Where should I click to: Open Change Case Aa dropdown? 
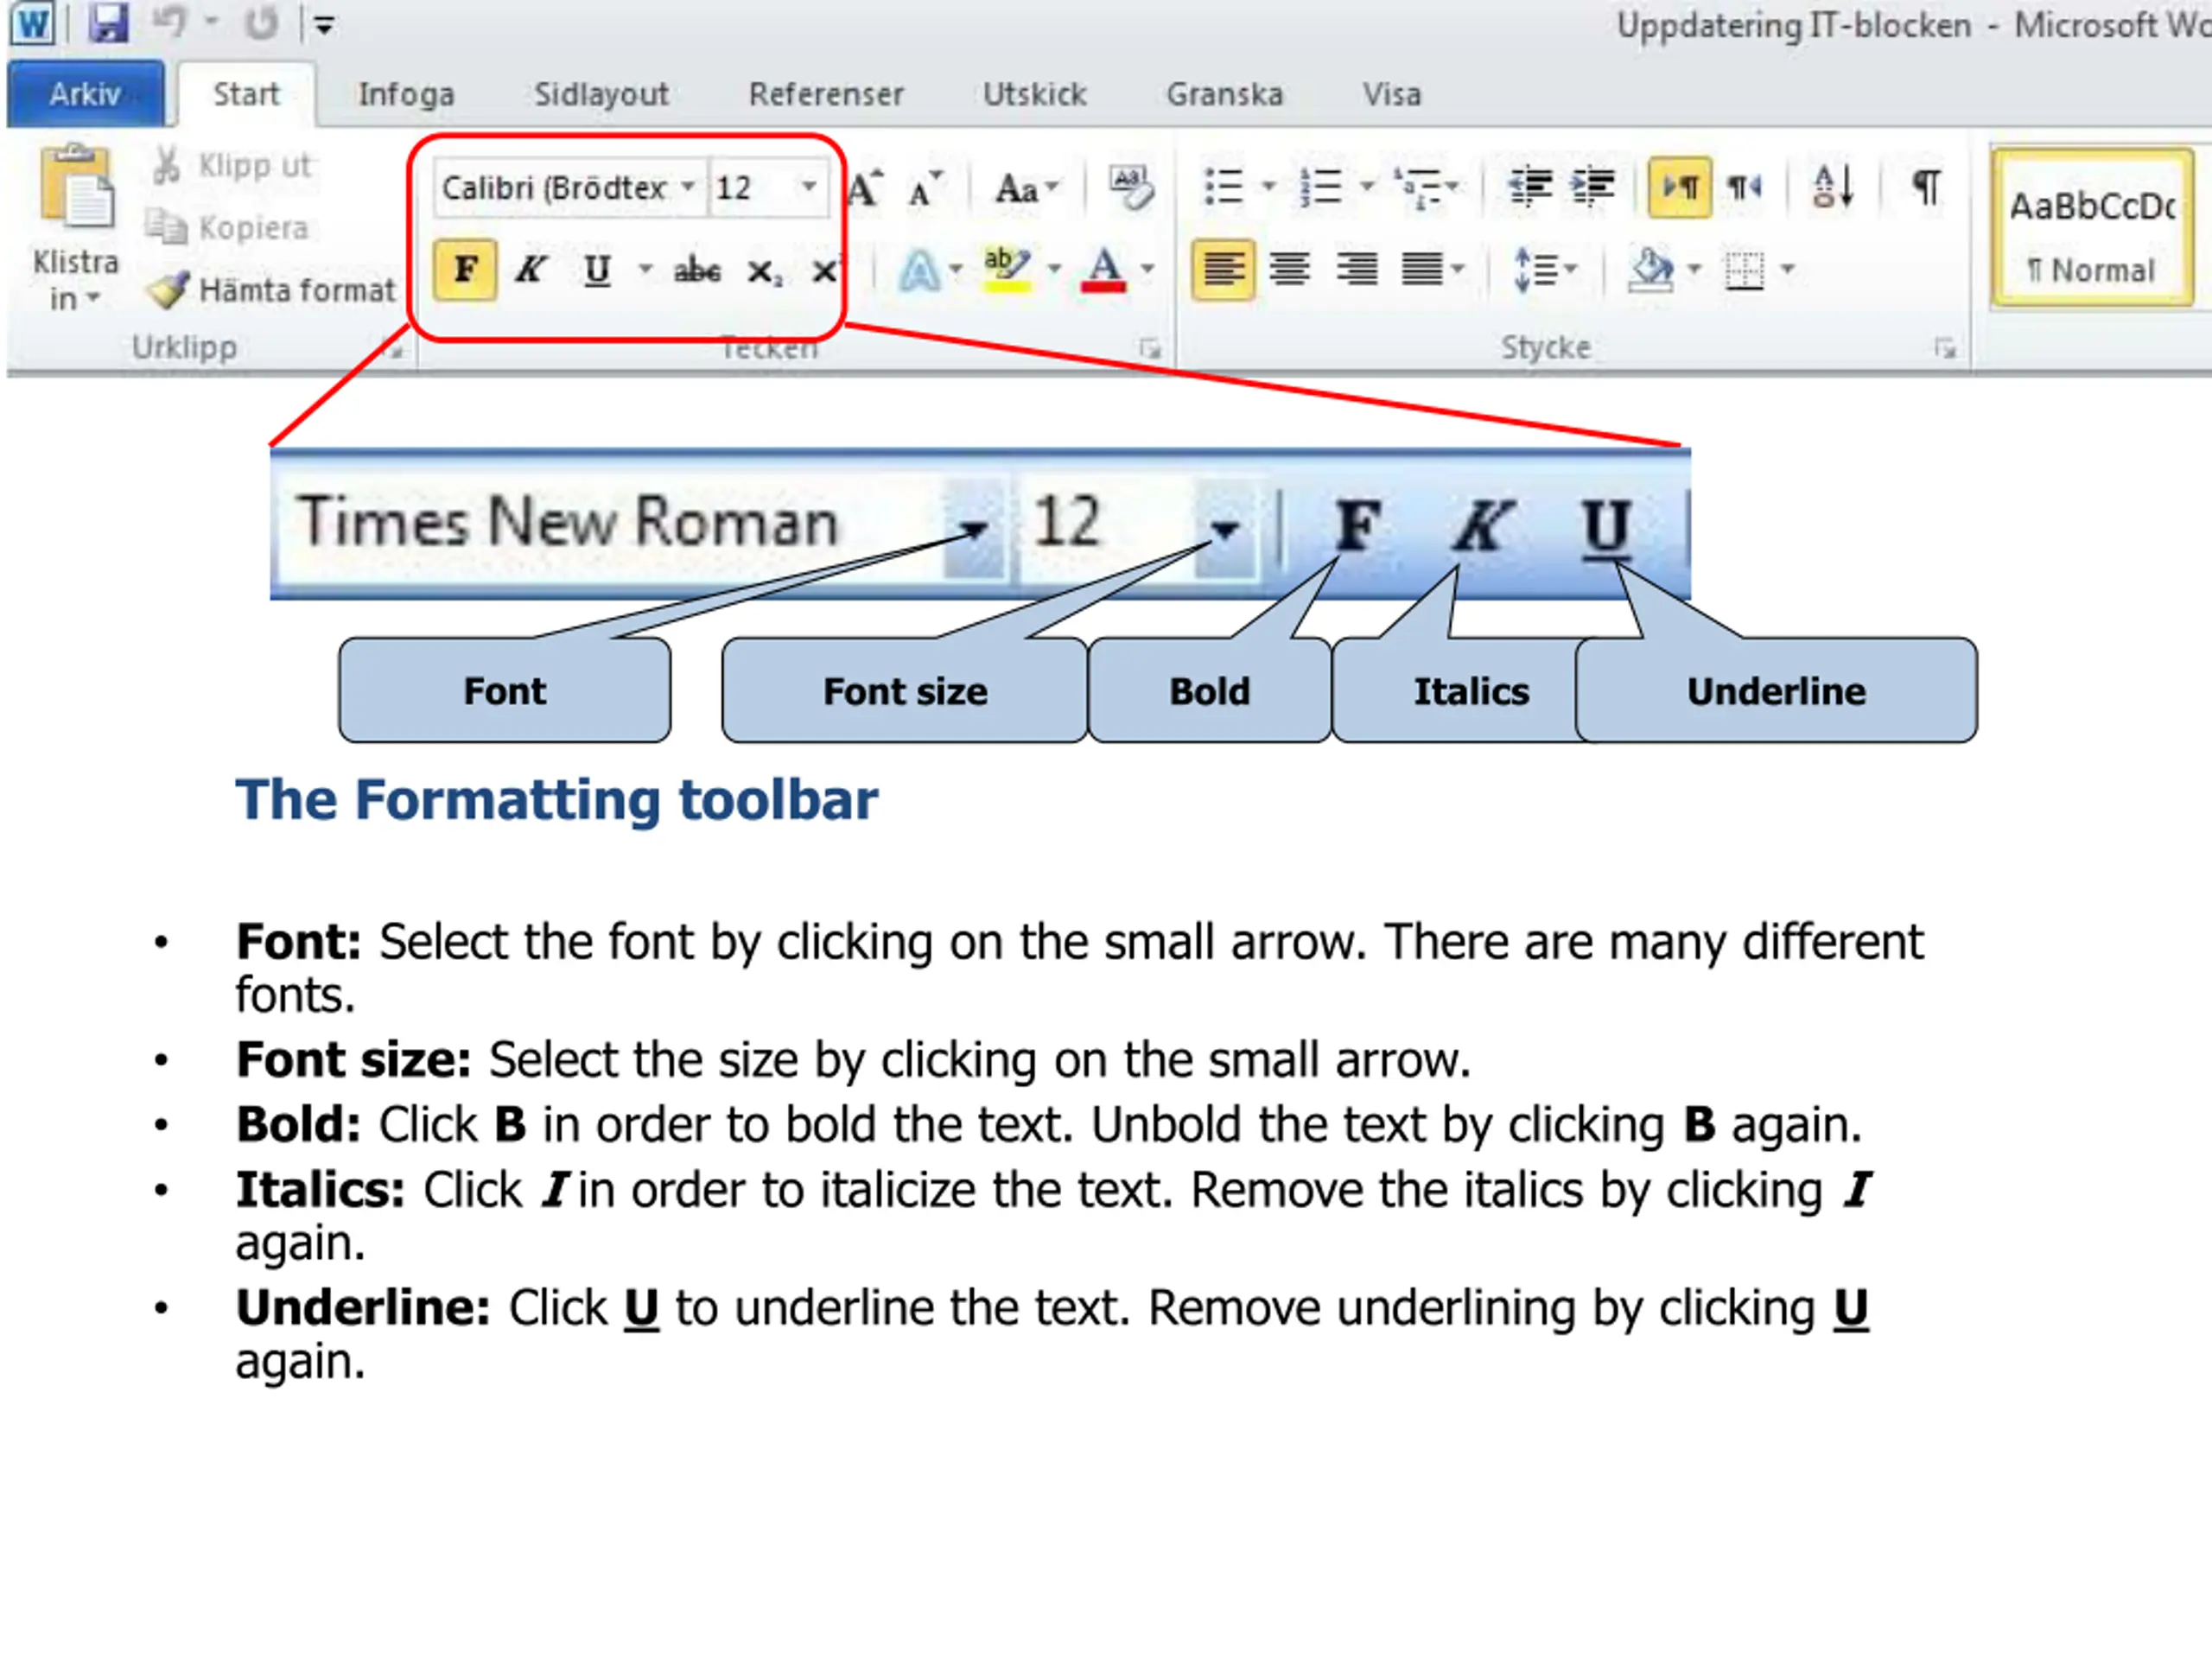click(1026, 188)
